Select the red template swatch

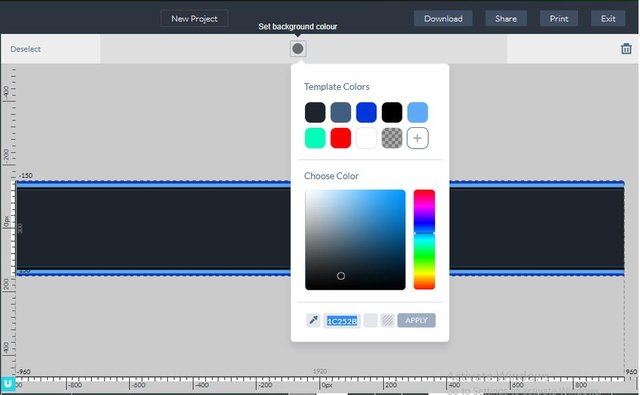coord(340,138)
